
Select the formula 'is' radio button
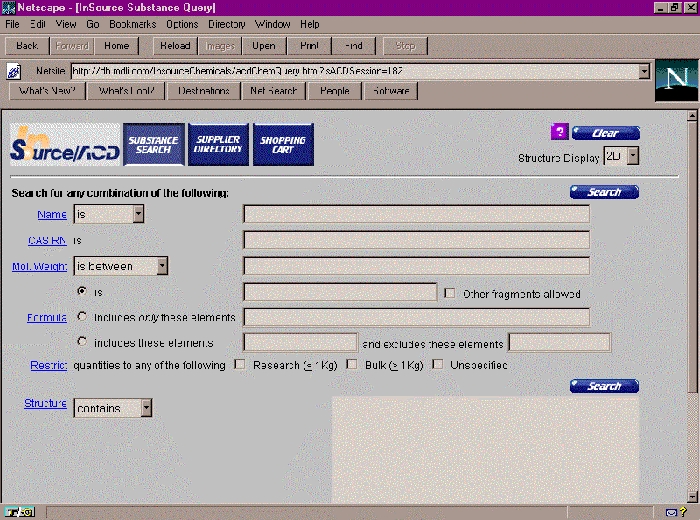(82, 291)
